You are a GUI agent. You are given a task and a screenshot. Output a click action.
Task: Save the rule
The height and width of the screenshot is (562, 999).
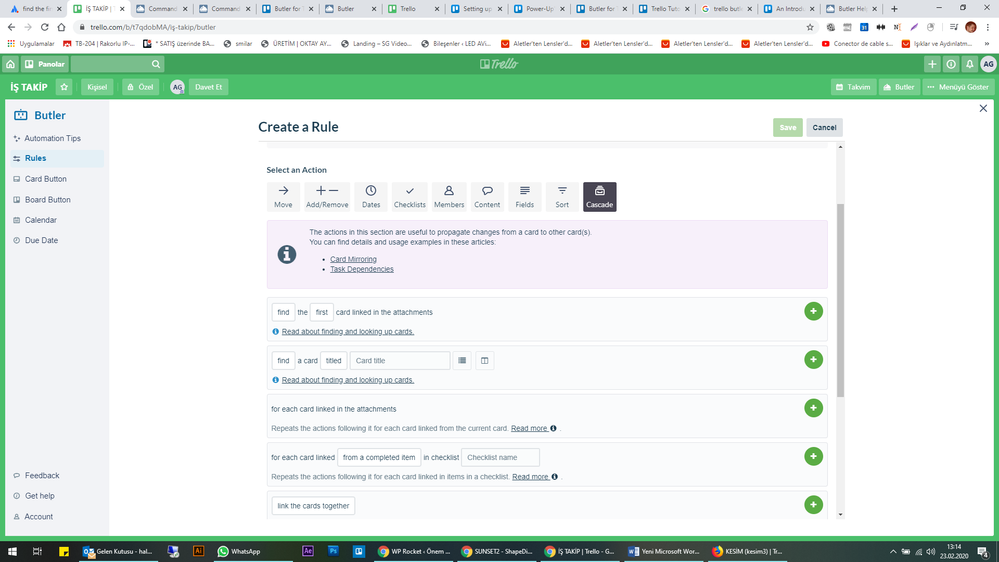(x=787, y=127)
